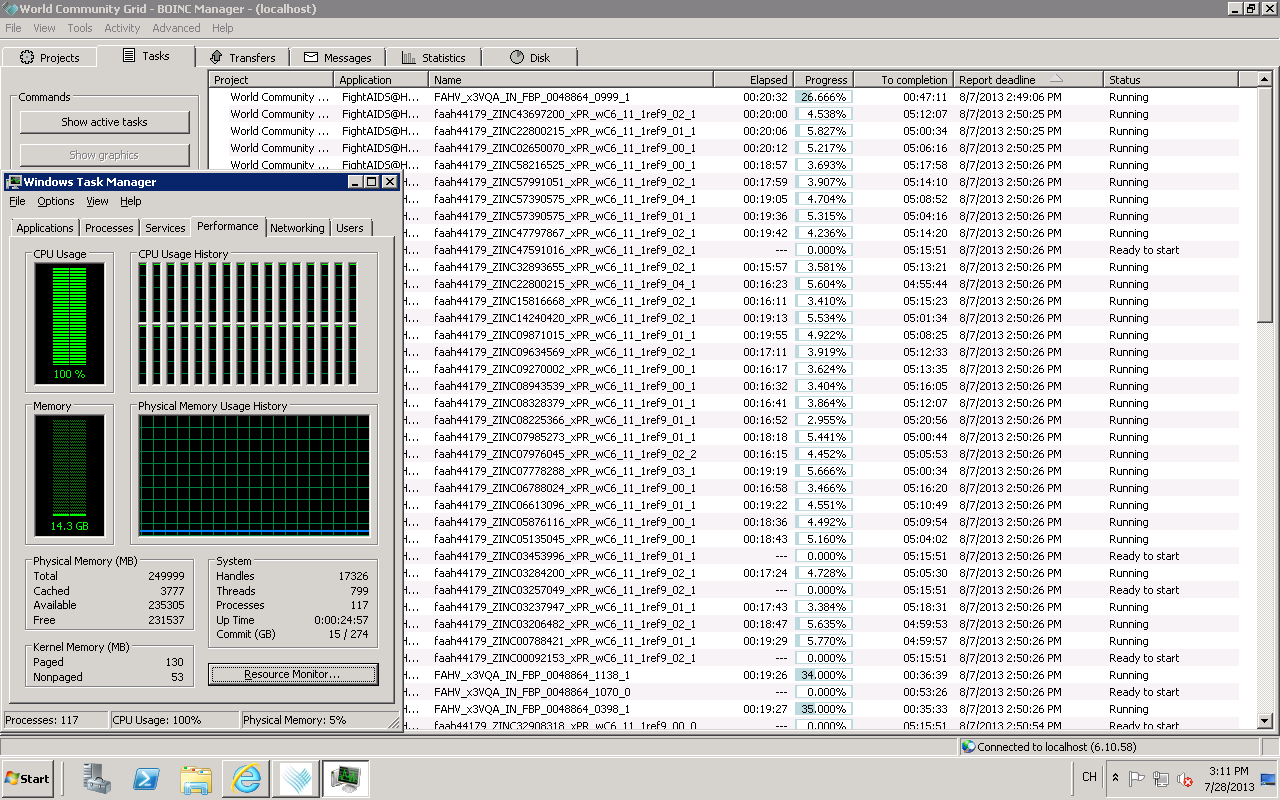The height and width of the screenshot is (800, 1280).
Task: Click the Connected to localhost status icon
Action: (968, 746)
